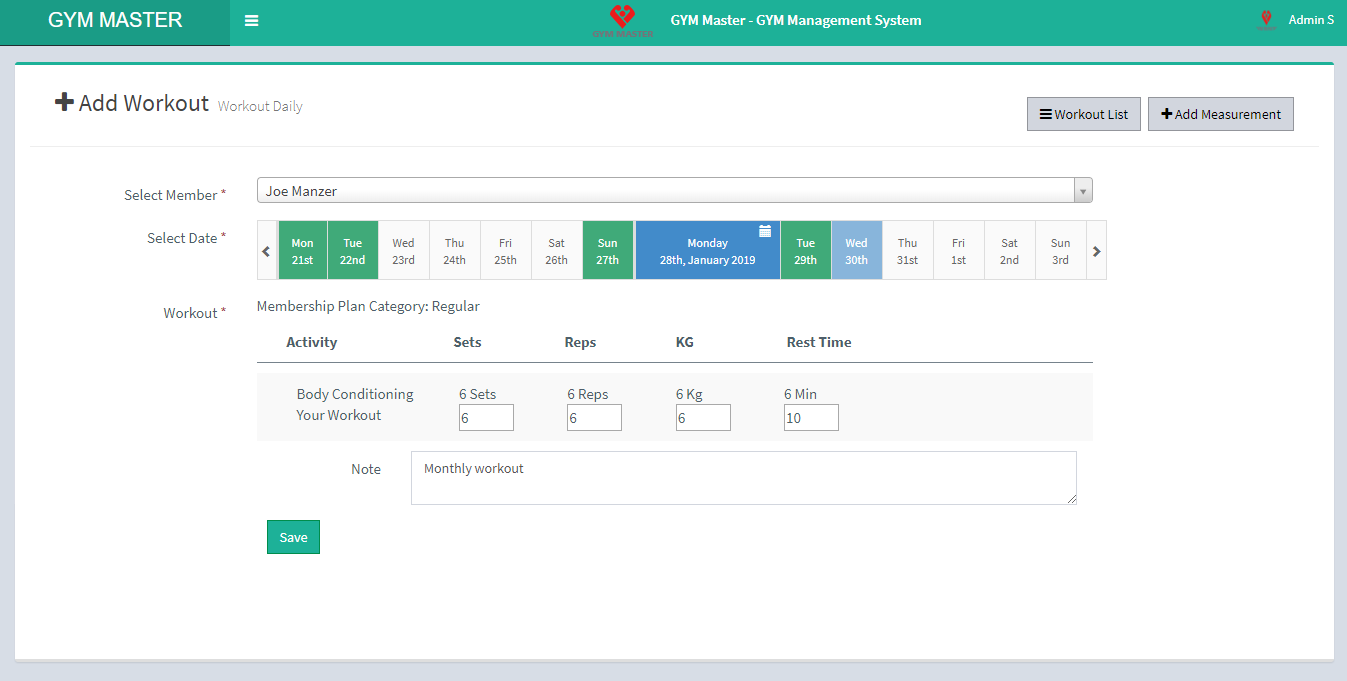Click the calendar icon on selected date
1347x681 pixels.
[x=765, y=231]
